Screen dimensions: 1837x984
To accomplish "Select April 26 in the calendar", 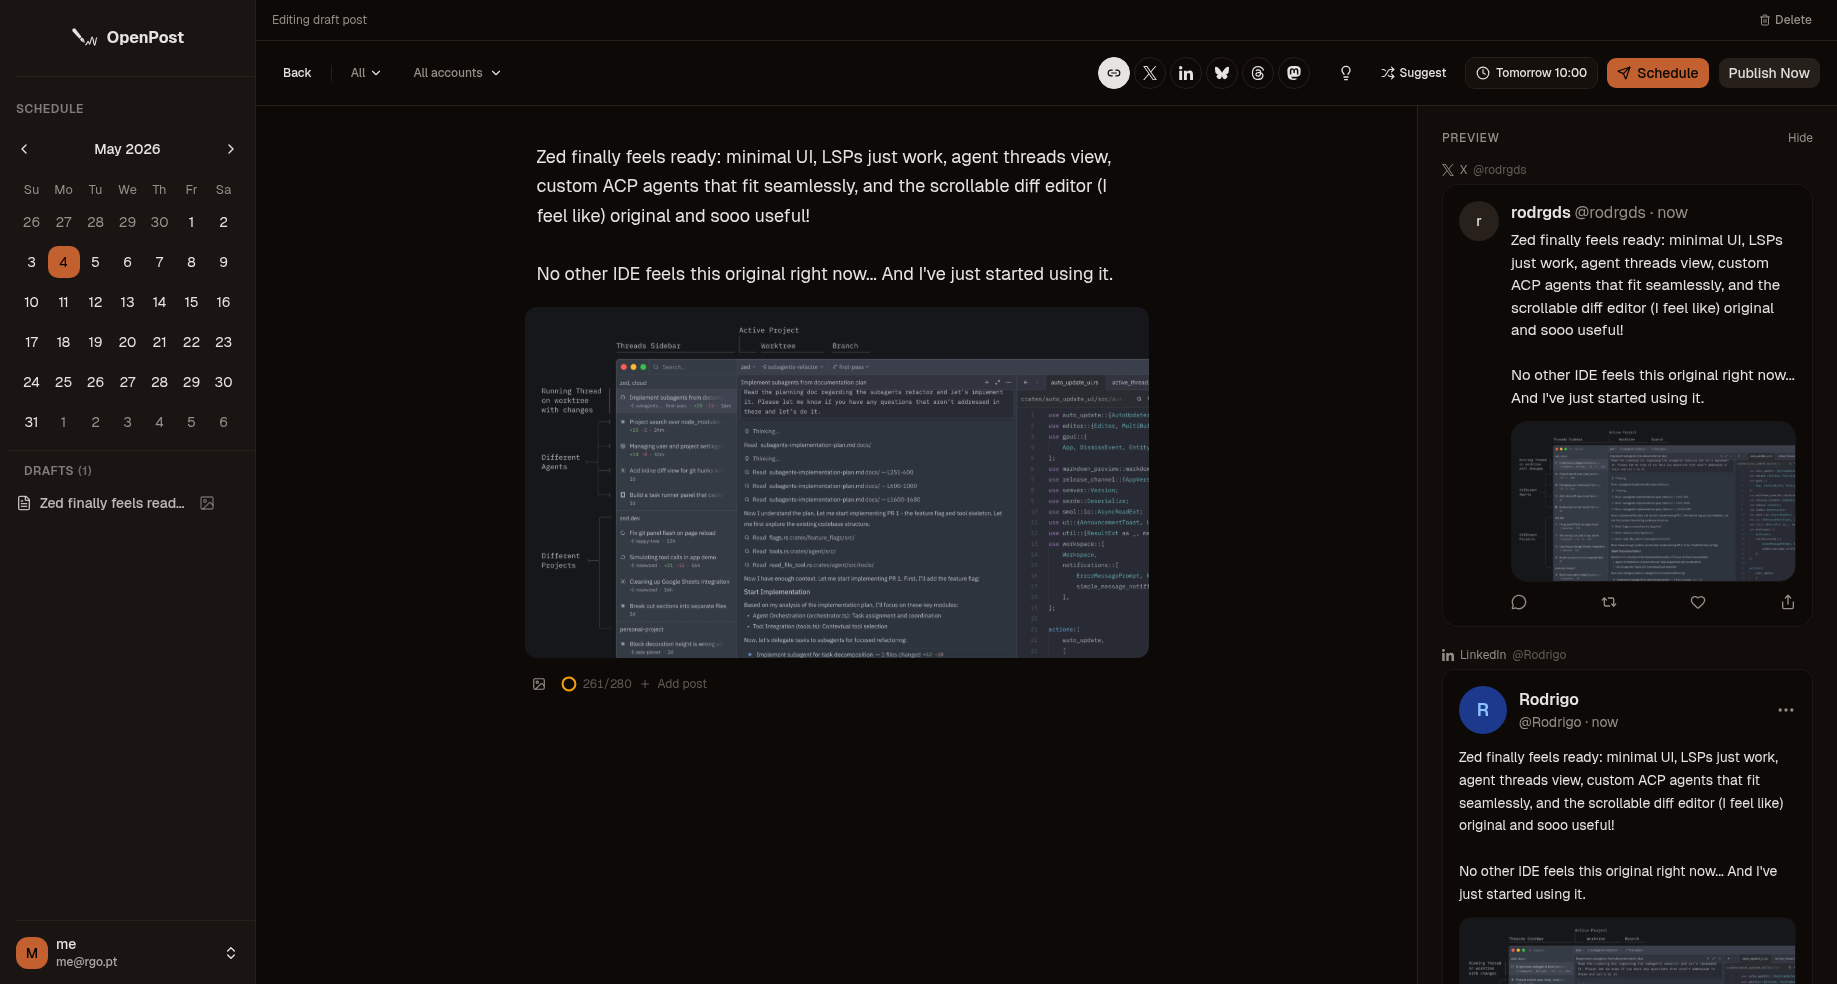I will [31, 222].
